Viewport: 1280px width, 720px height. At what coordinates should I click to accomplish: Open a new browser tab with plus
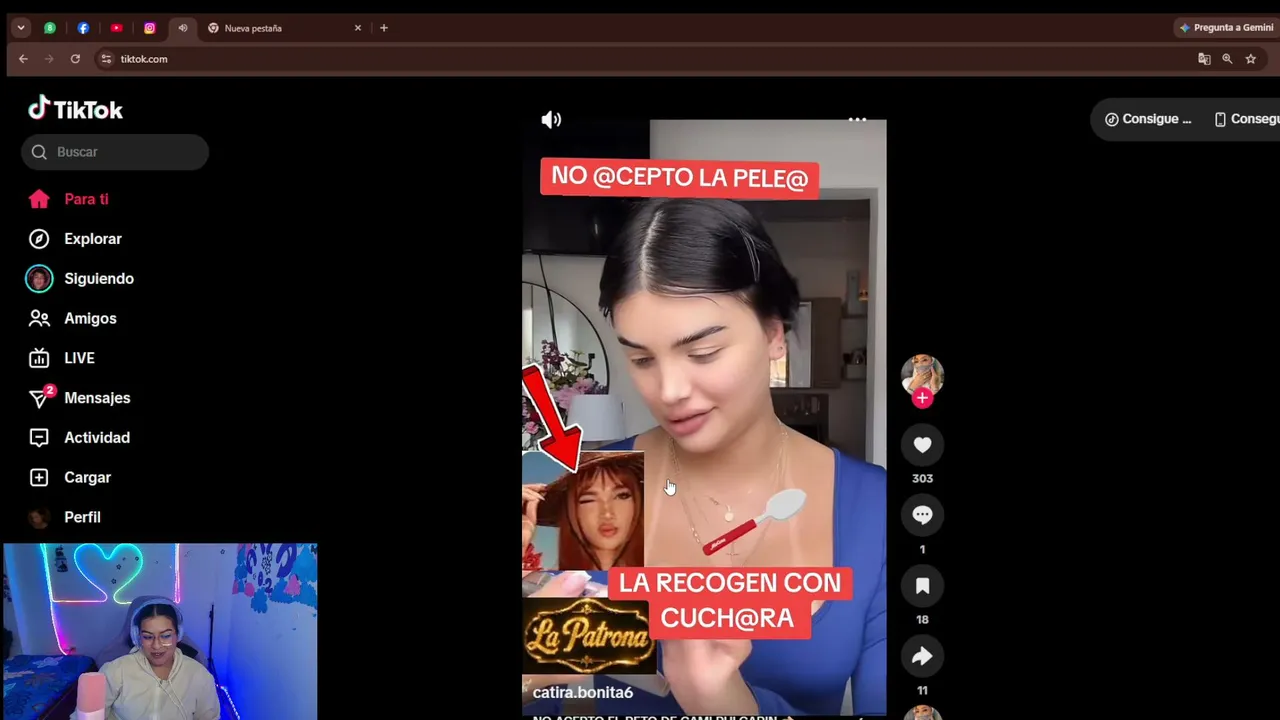384,28
